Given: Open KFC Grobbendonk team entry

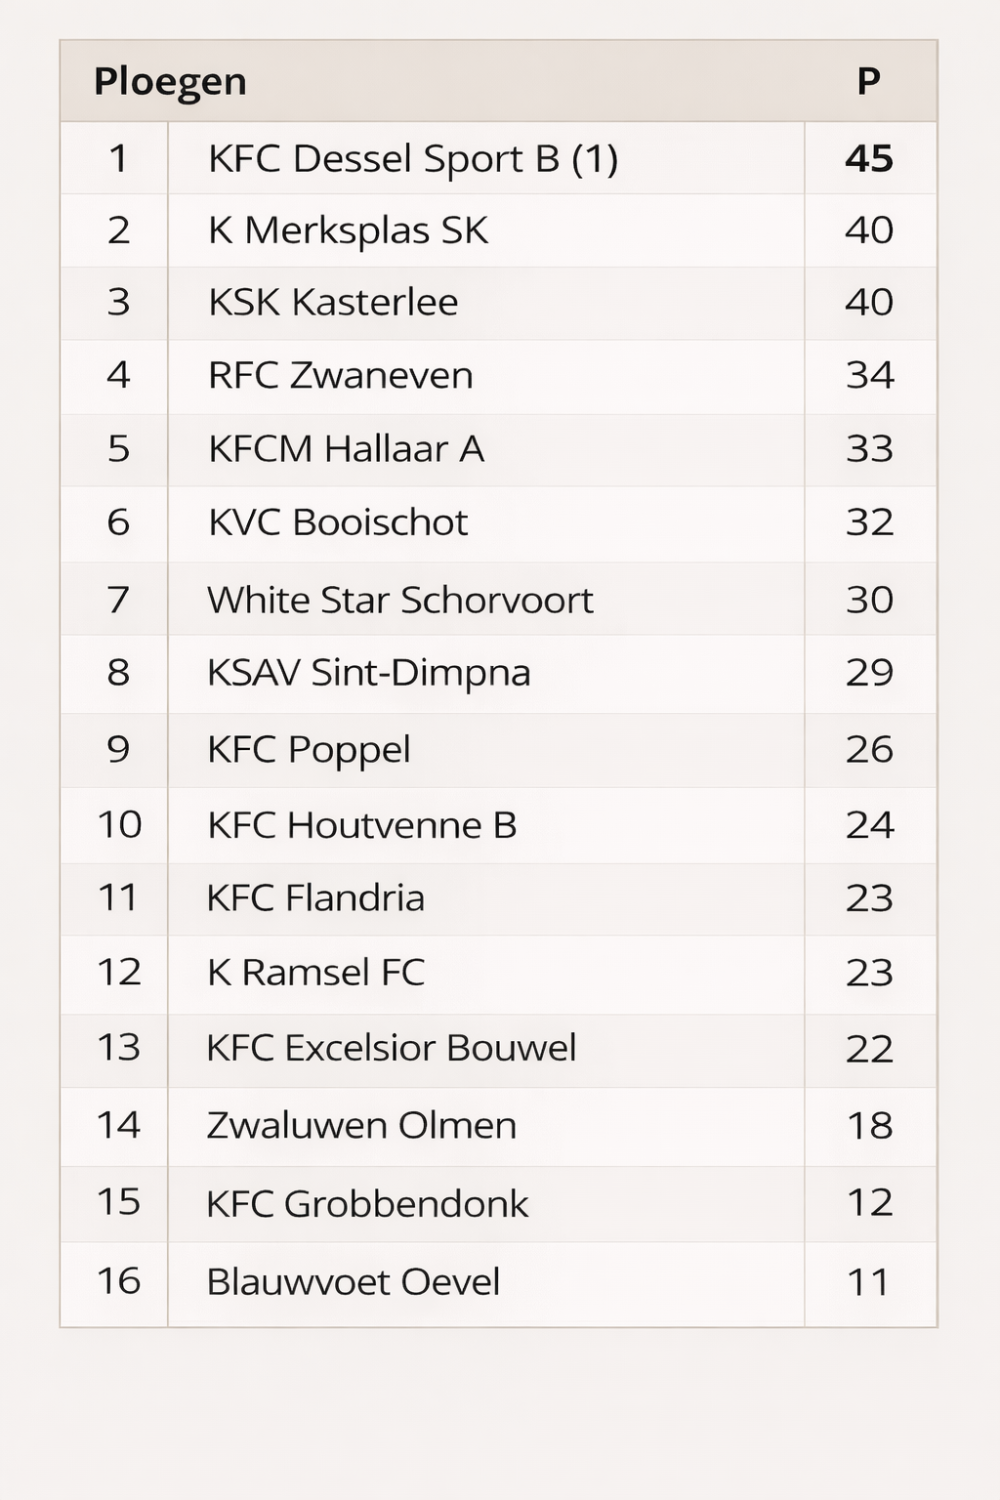Looking at the screenshot, I should (x=367, y=1204).
